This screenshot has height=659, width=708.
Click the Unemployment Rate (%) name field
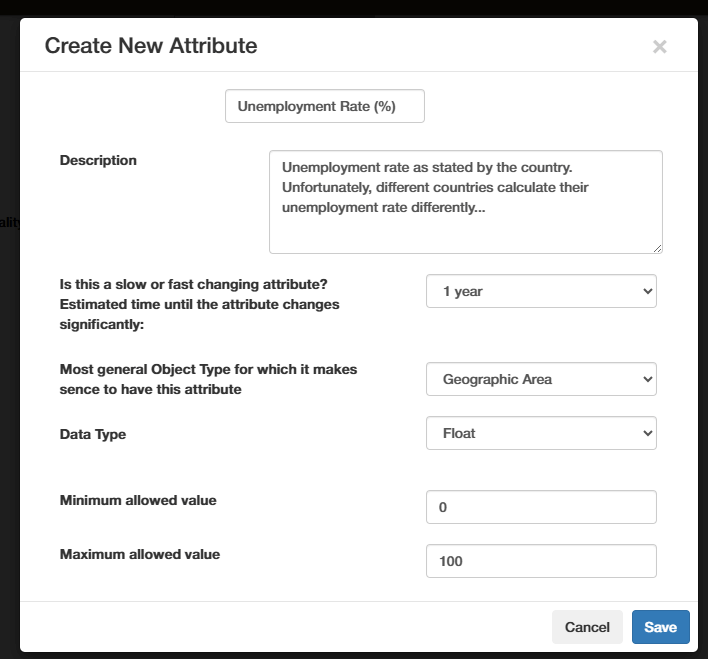[325, 106]
